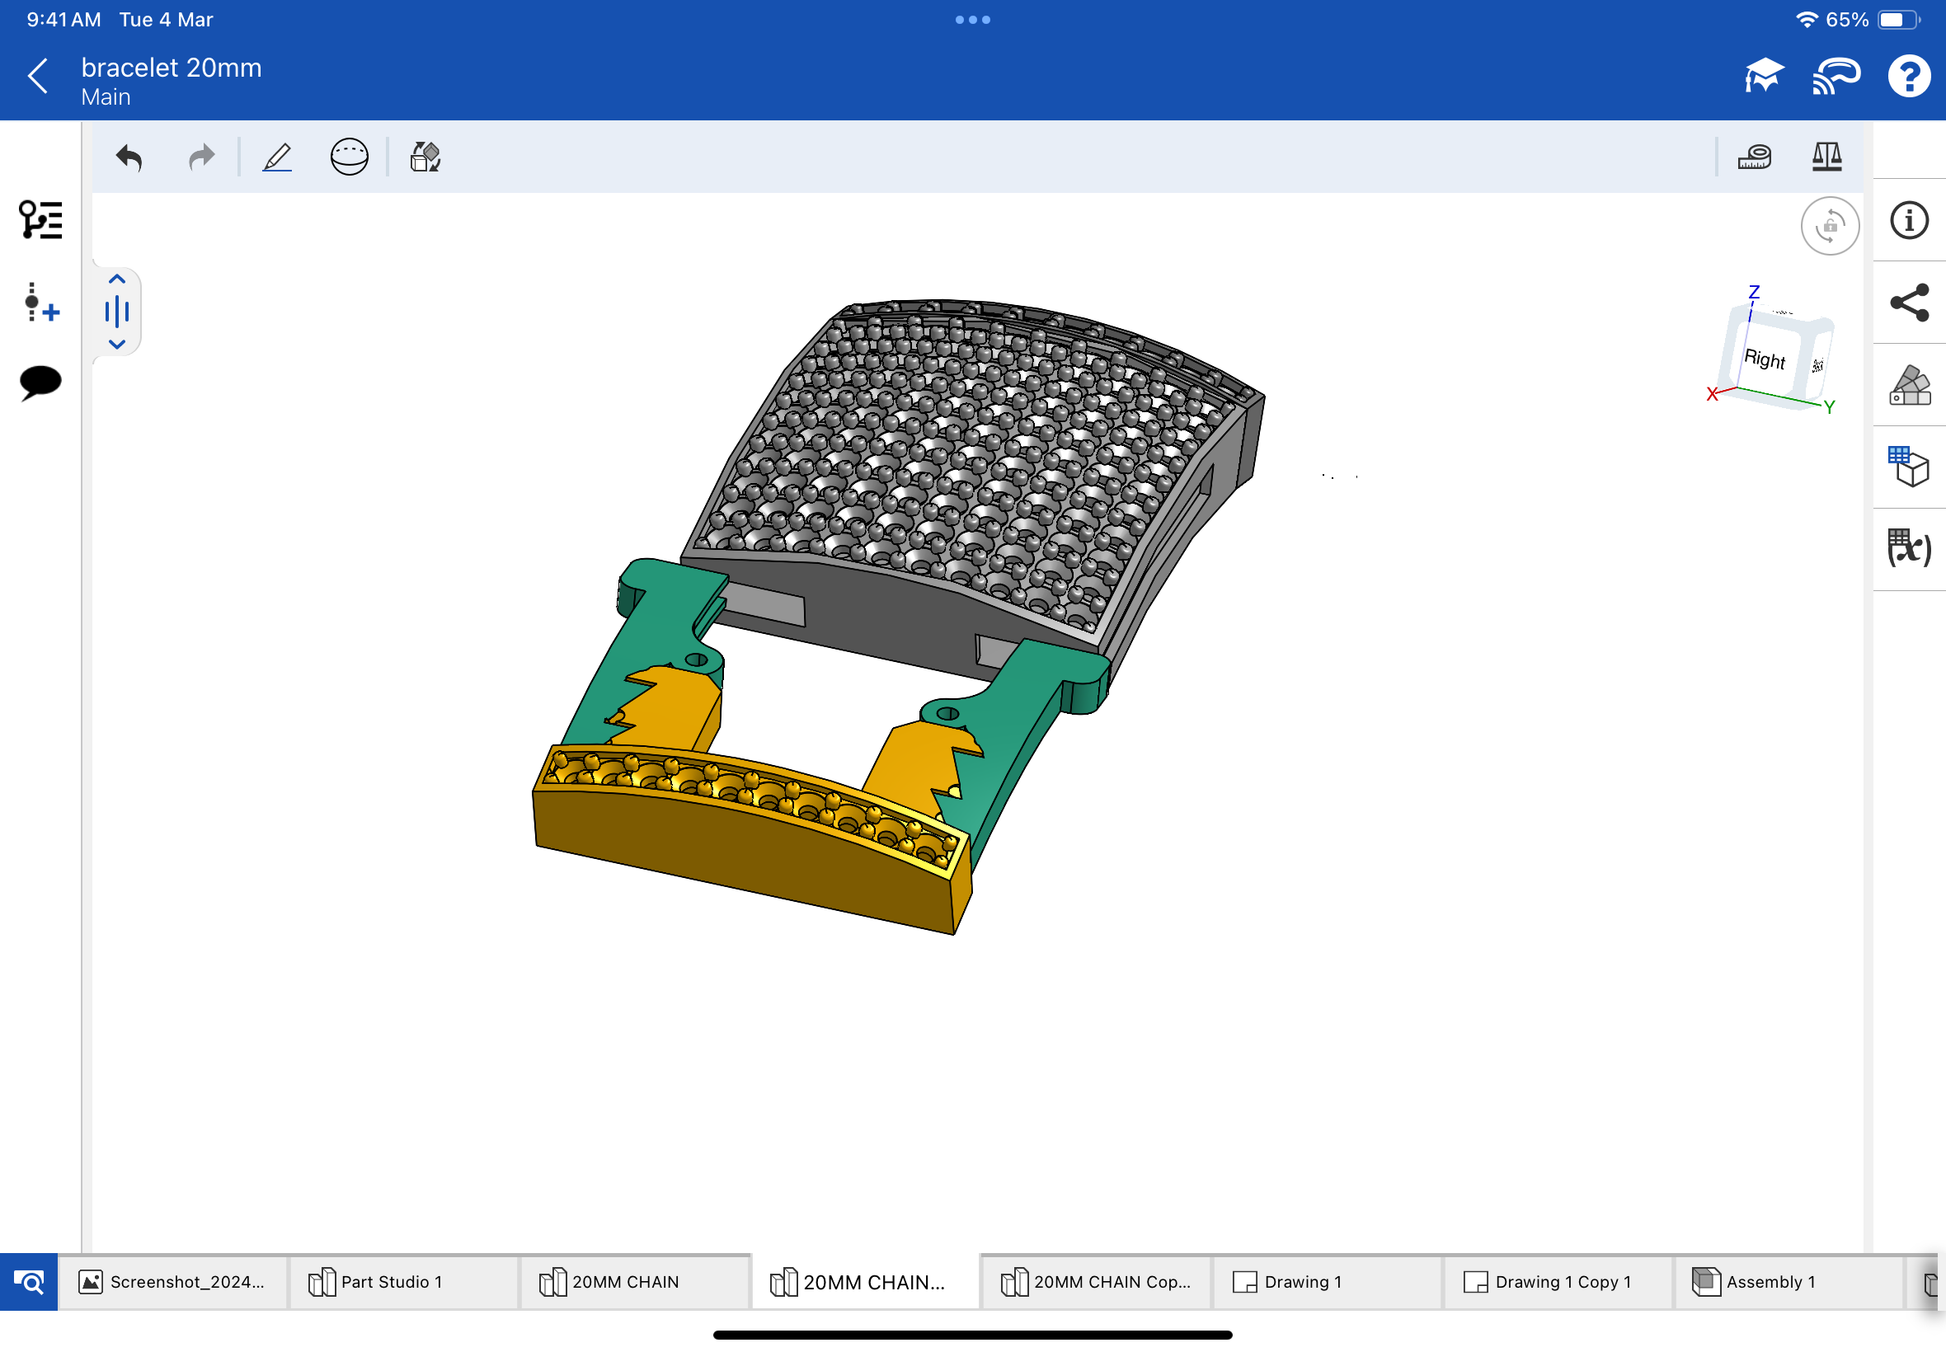
Task: Toggle the section view sphere icon
Action: 349,157
